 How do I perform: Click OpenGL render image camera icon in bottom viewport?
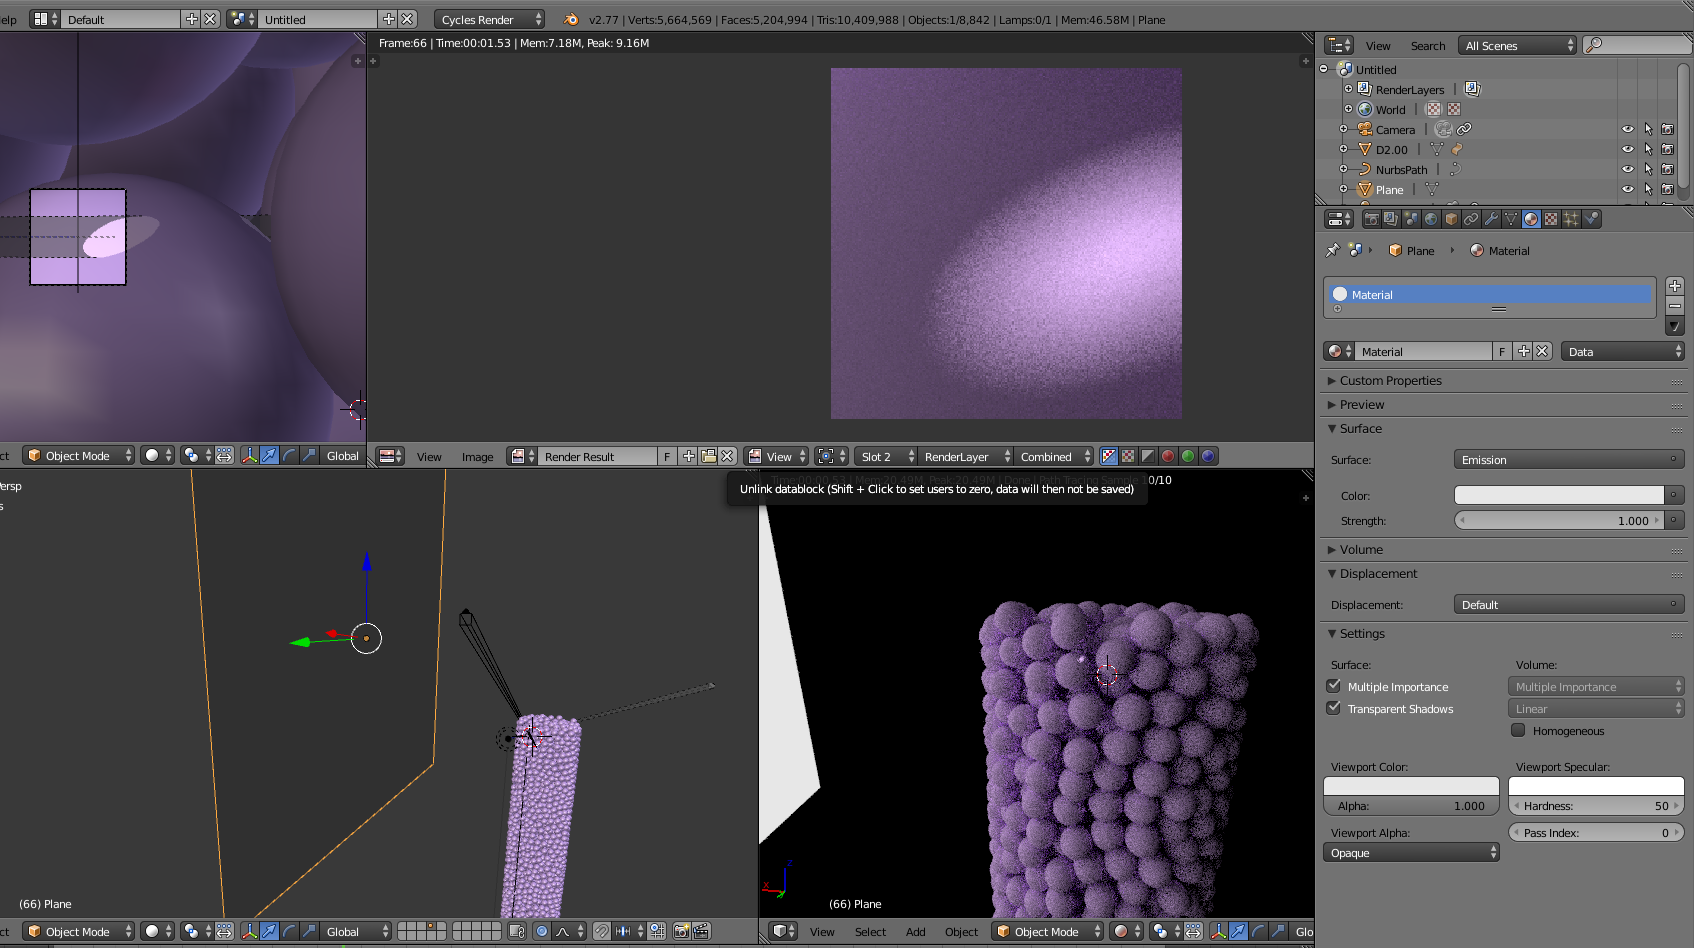coord(681,931)
